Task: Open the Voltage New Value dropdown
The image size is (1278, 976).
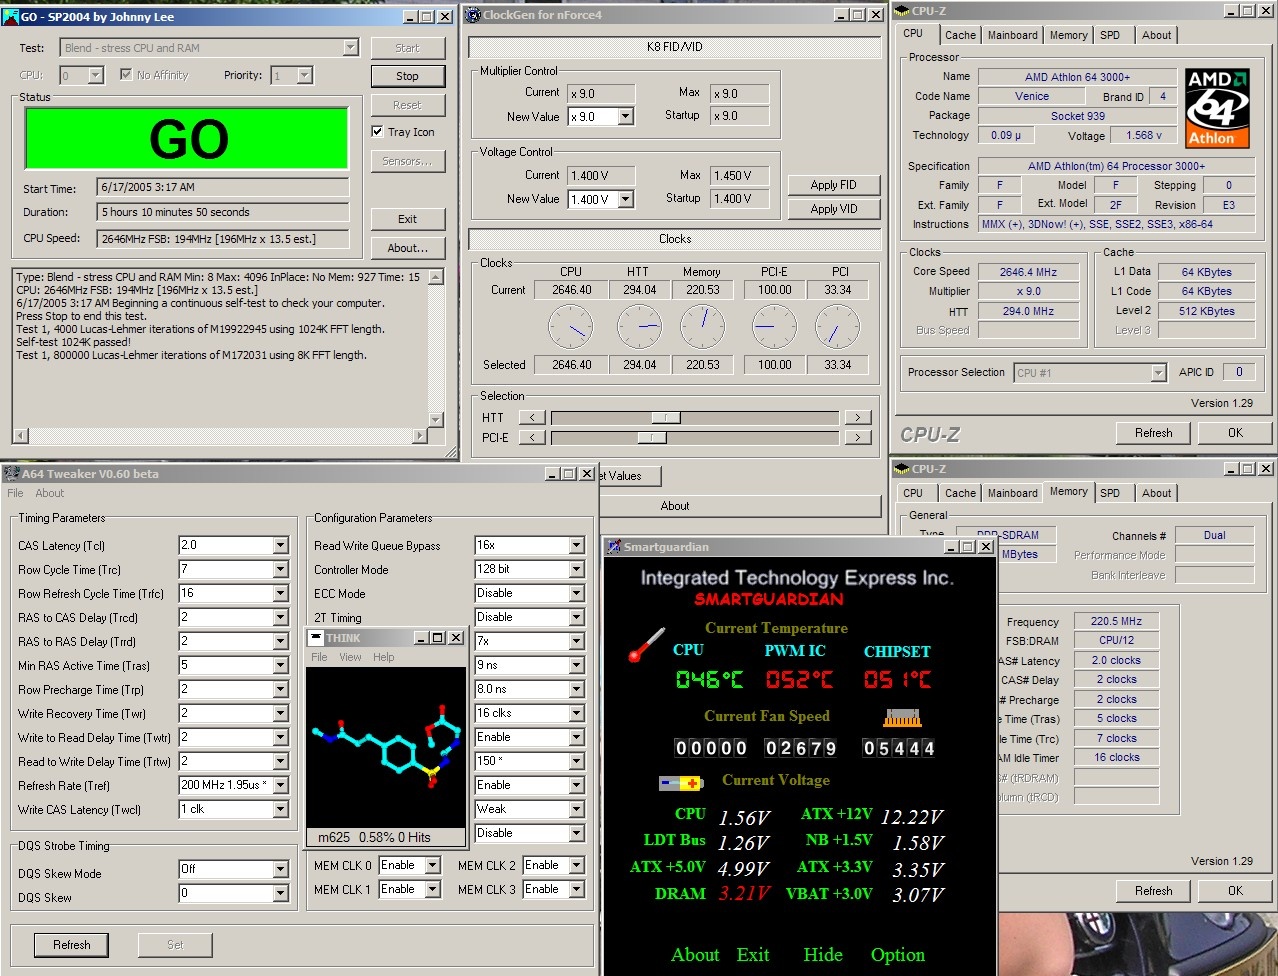Action: (625, 199)
